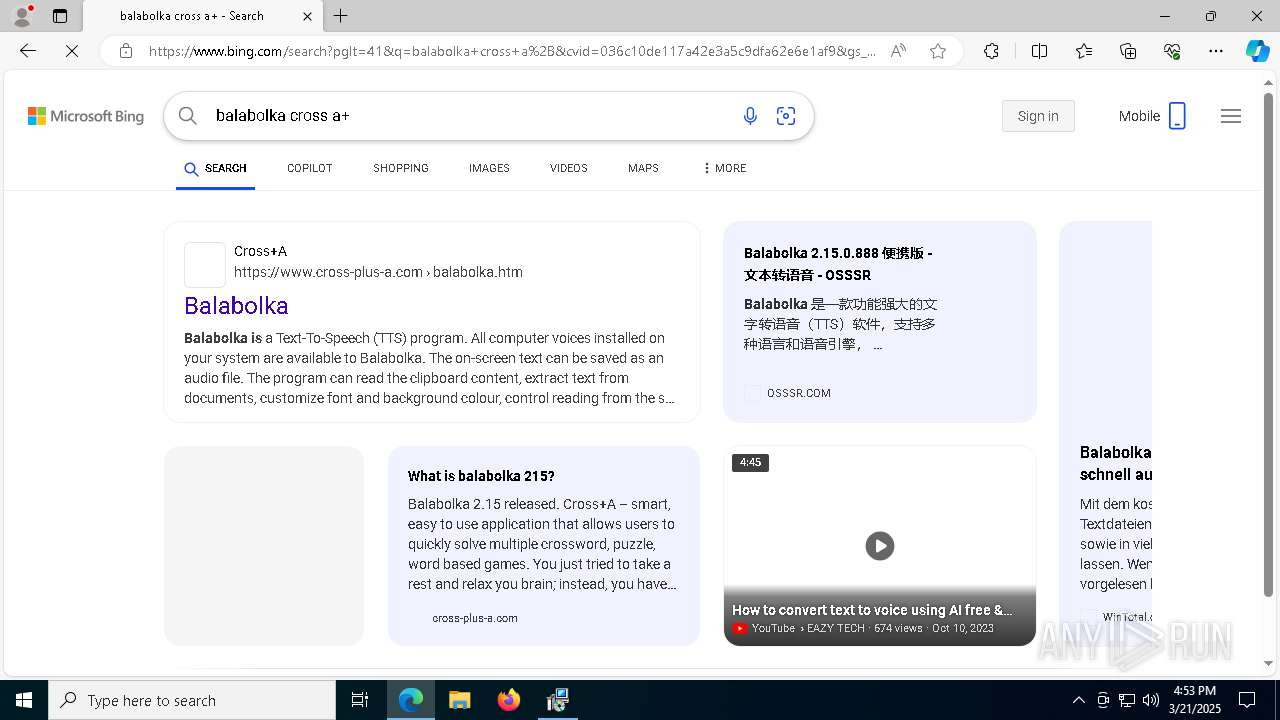The width and height of the screenshot is (1280, 720).
Task: Add this page to favorites star
Action: point(938,51)
